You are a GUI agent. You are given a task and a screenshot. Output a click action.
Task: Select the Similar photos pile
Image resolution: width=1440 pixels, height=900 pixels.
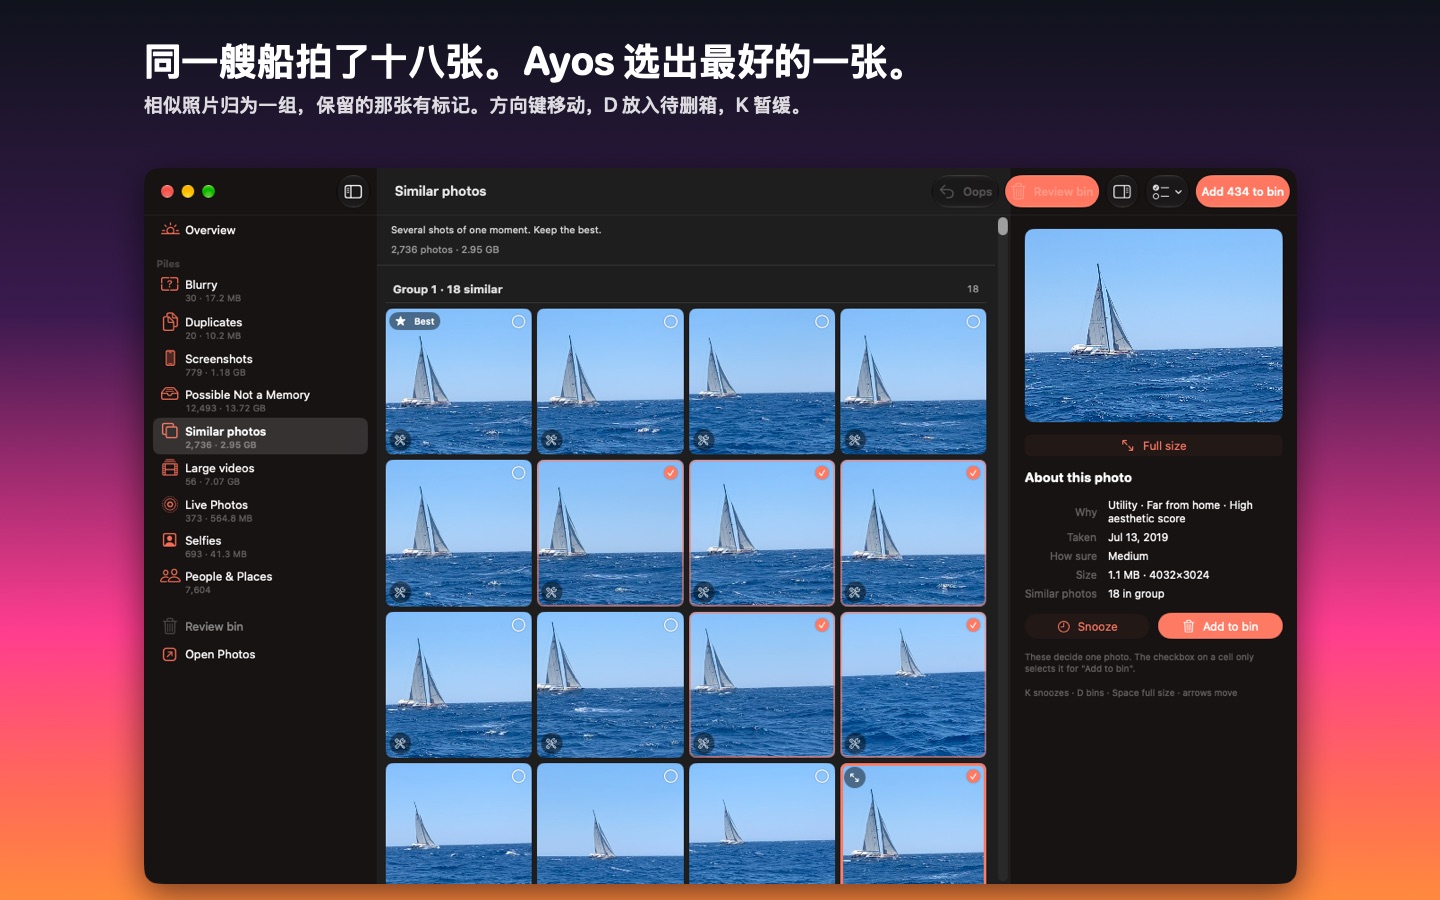coord(260,436)
